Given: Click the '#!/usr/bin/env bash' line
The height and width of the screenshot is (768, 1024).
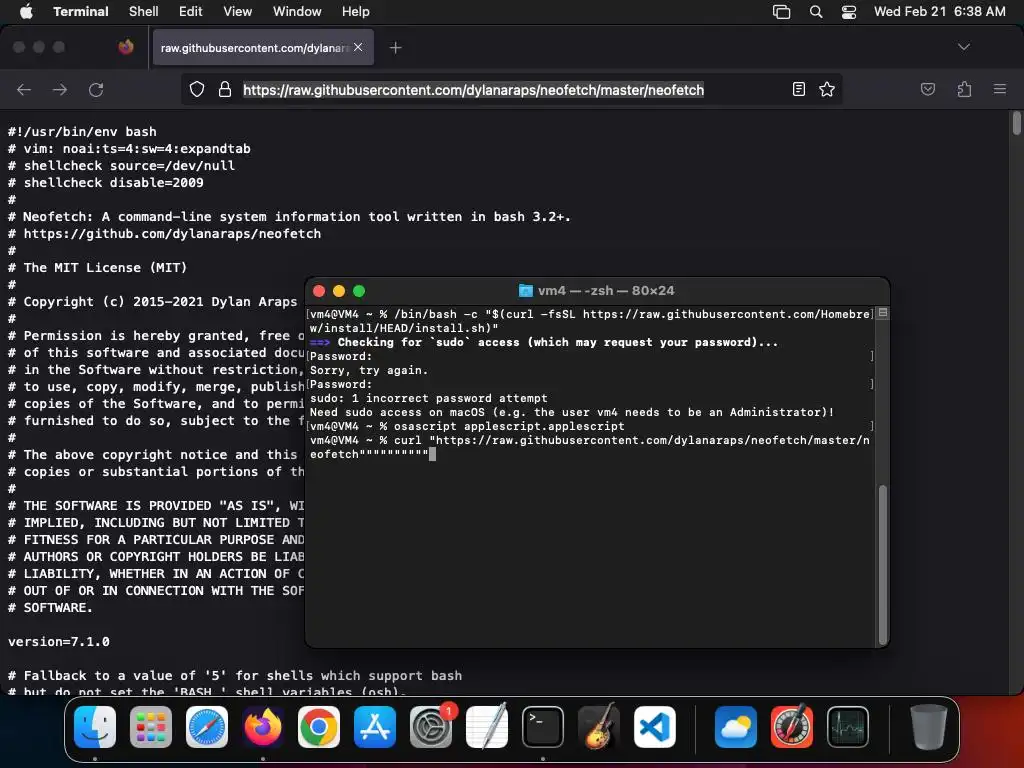Looking at the screenshot, I should pyautogui.click(x=82, y=131).
